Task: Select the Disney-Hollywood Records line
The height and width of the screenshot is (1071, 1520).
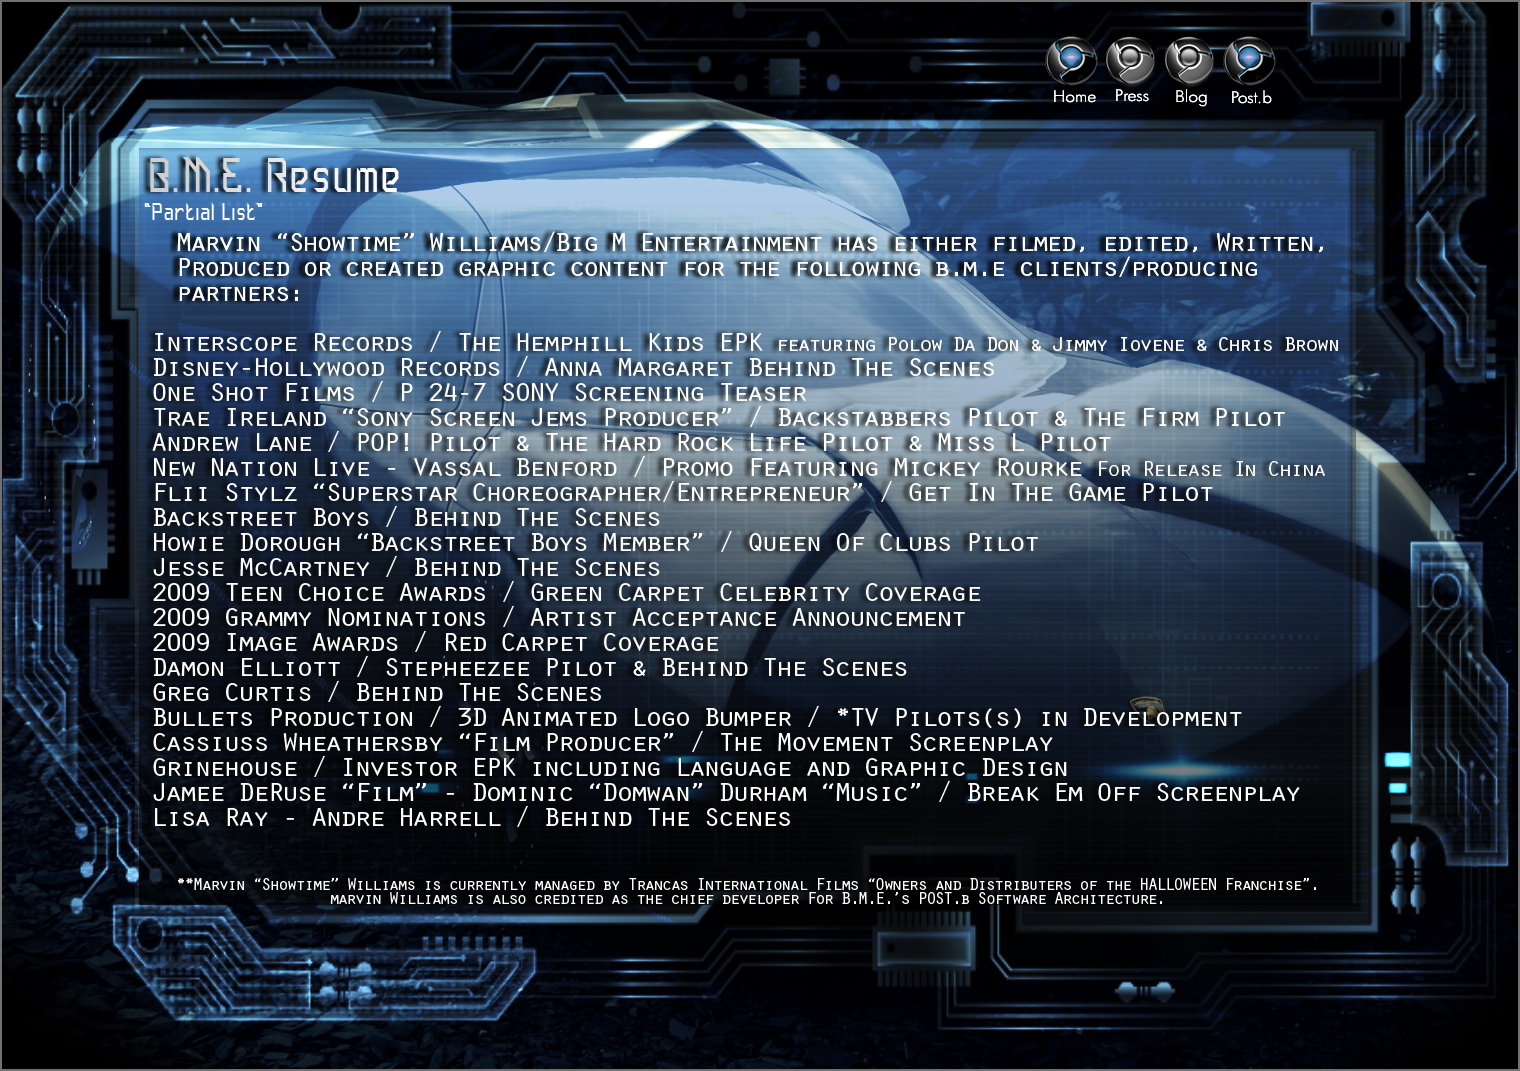Action: click(x=574, y=368)
